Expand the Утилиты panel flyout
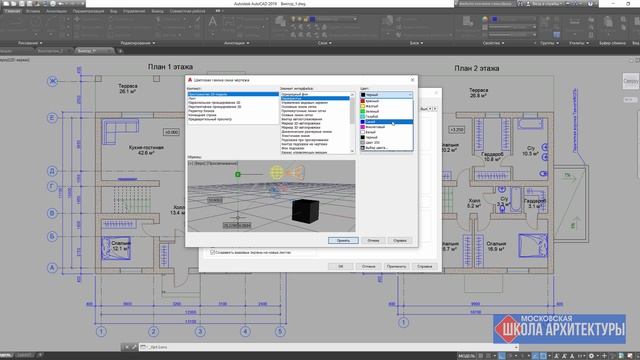This screenshot has width=640, height=360. pos(579,43)
